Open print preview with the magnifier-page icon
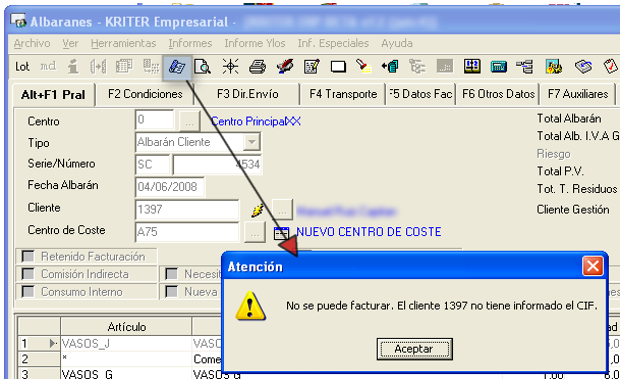Viewport: 624px width, 384px height. click(x=203, y=66)
